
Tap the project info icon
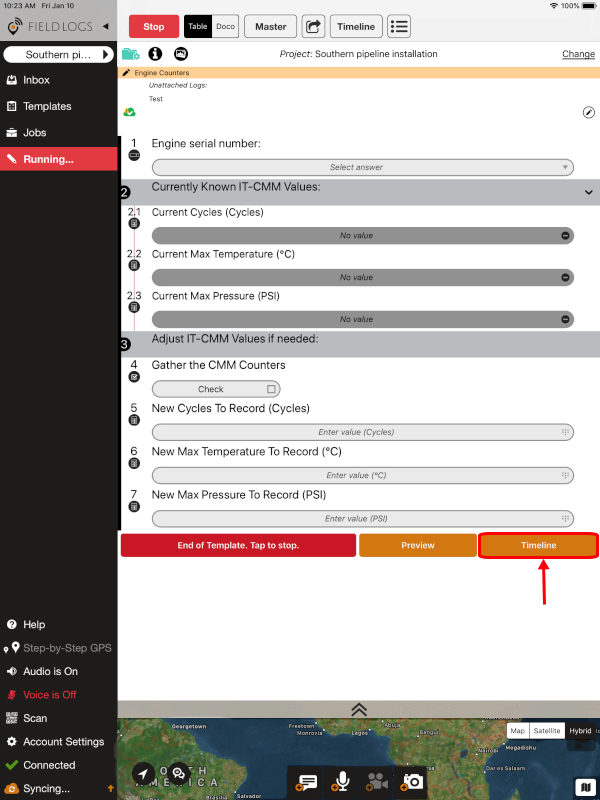(155, 54)
